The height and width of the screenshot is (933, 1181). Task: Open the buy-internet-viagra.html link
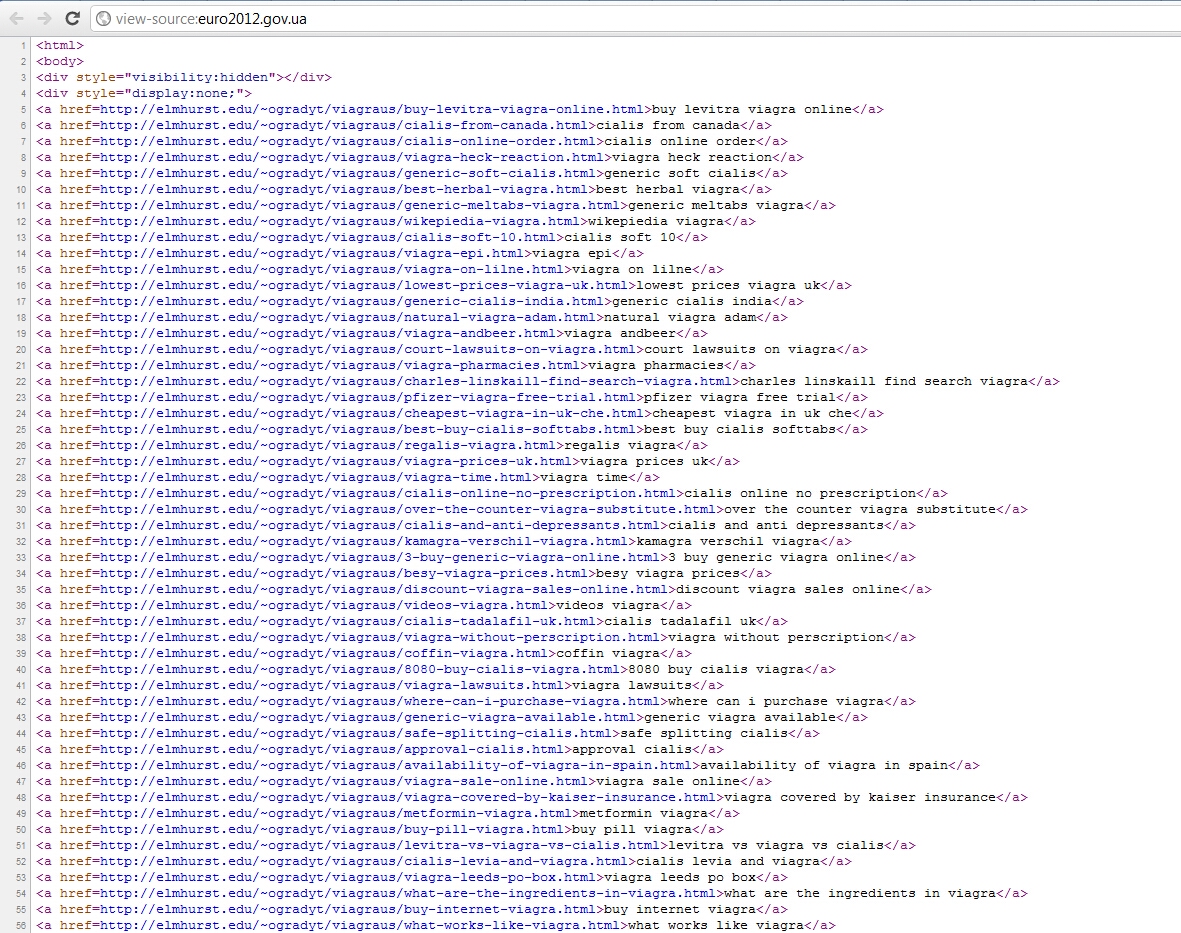pos(347,910)
